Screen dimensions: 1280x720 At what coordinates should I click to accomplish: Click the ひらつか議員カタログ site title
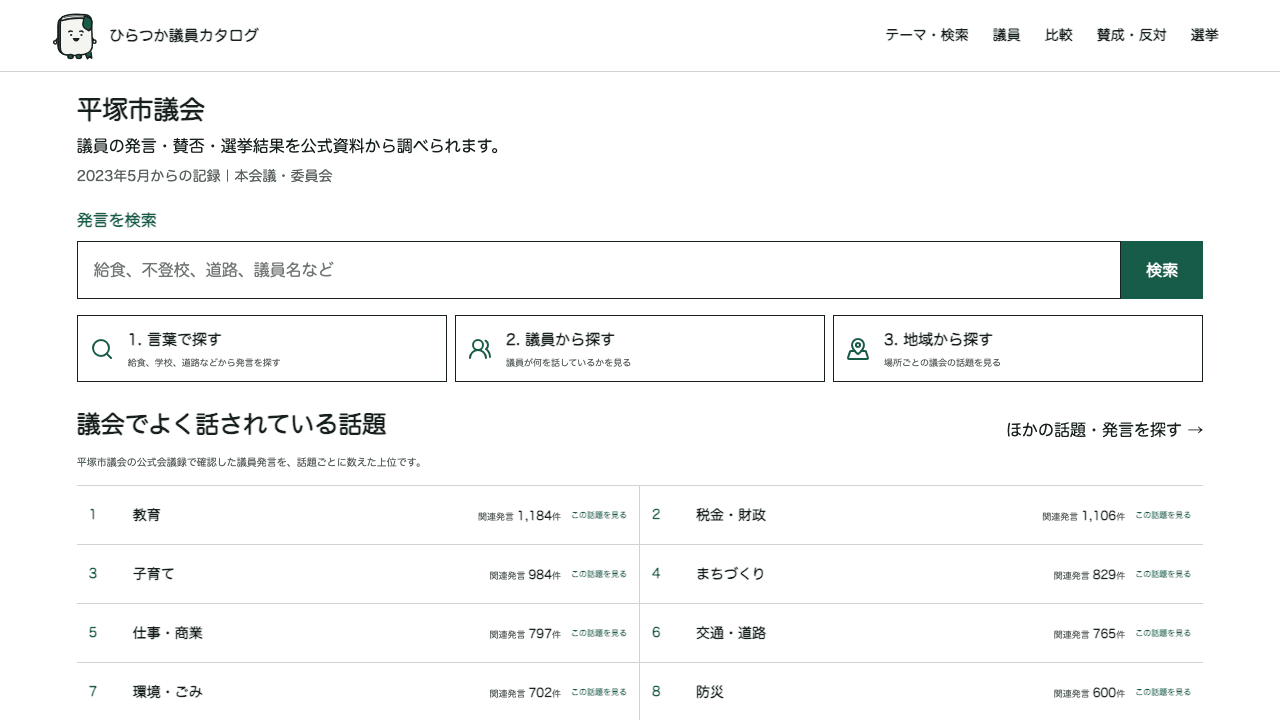(184, 36)
